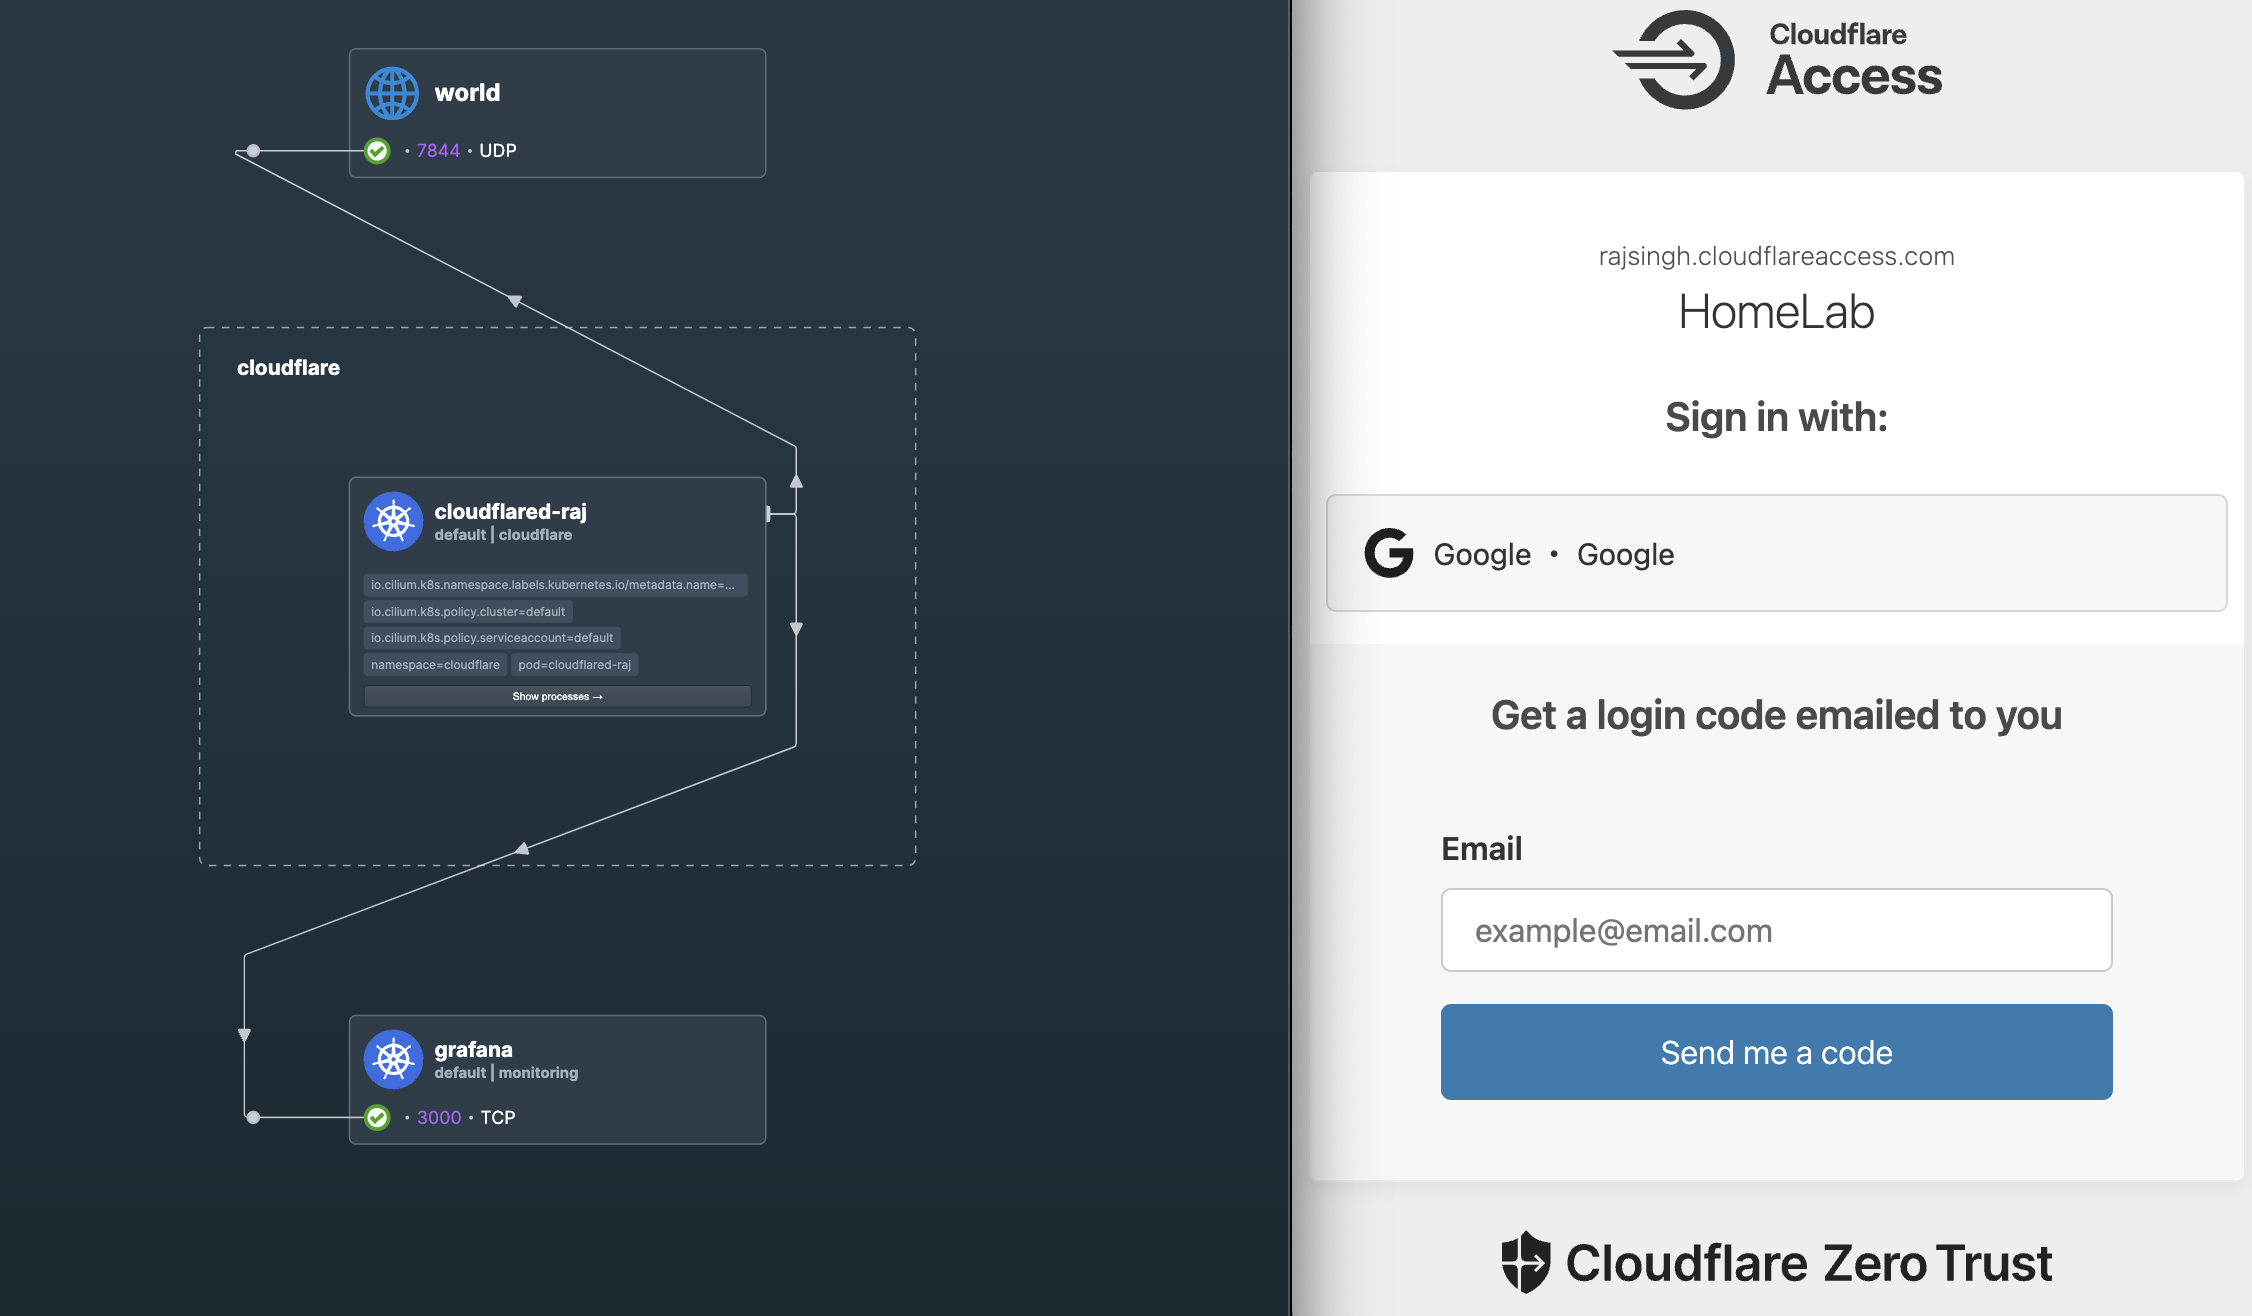Viewport: 2252px width, 1316px height.
Task: Select the world service card title
Action: [x=467, y=93]
